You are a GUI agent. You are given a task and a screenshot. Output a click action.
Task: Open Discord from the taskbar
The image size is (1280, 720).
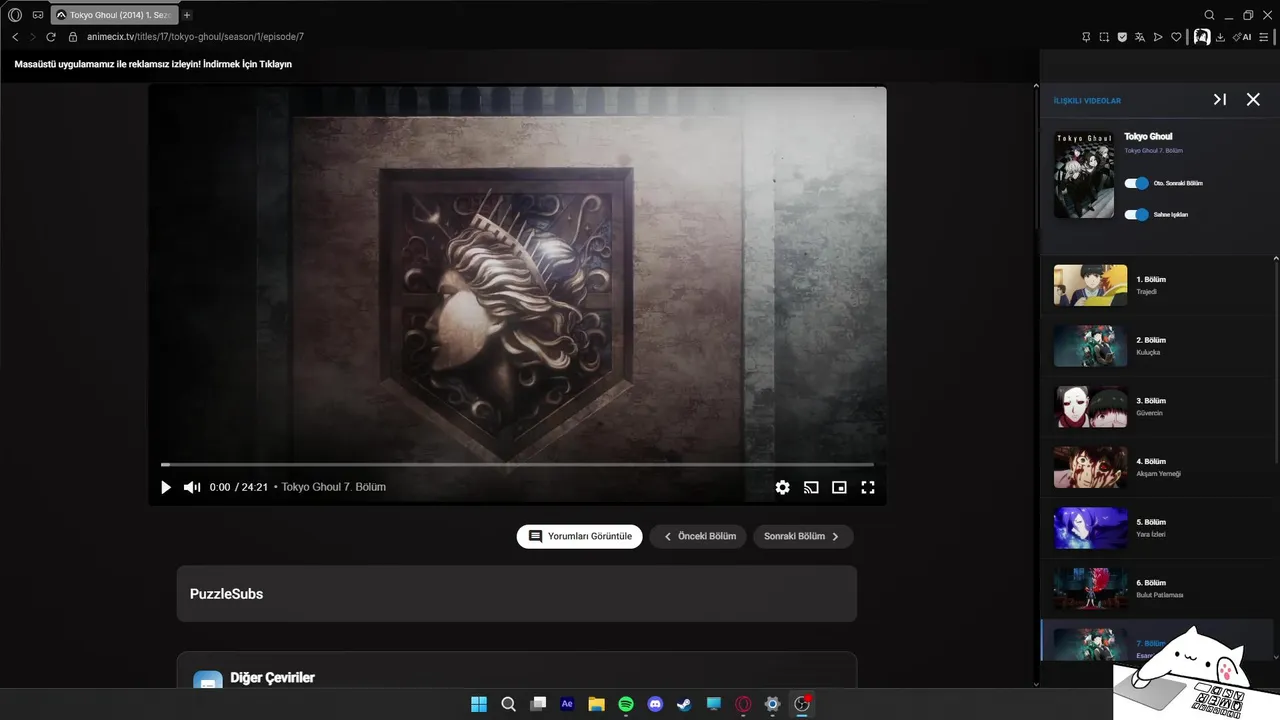click(x=655, y=704)
